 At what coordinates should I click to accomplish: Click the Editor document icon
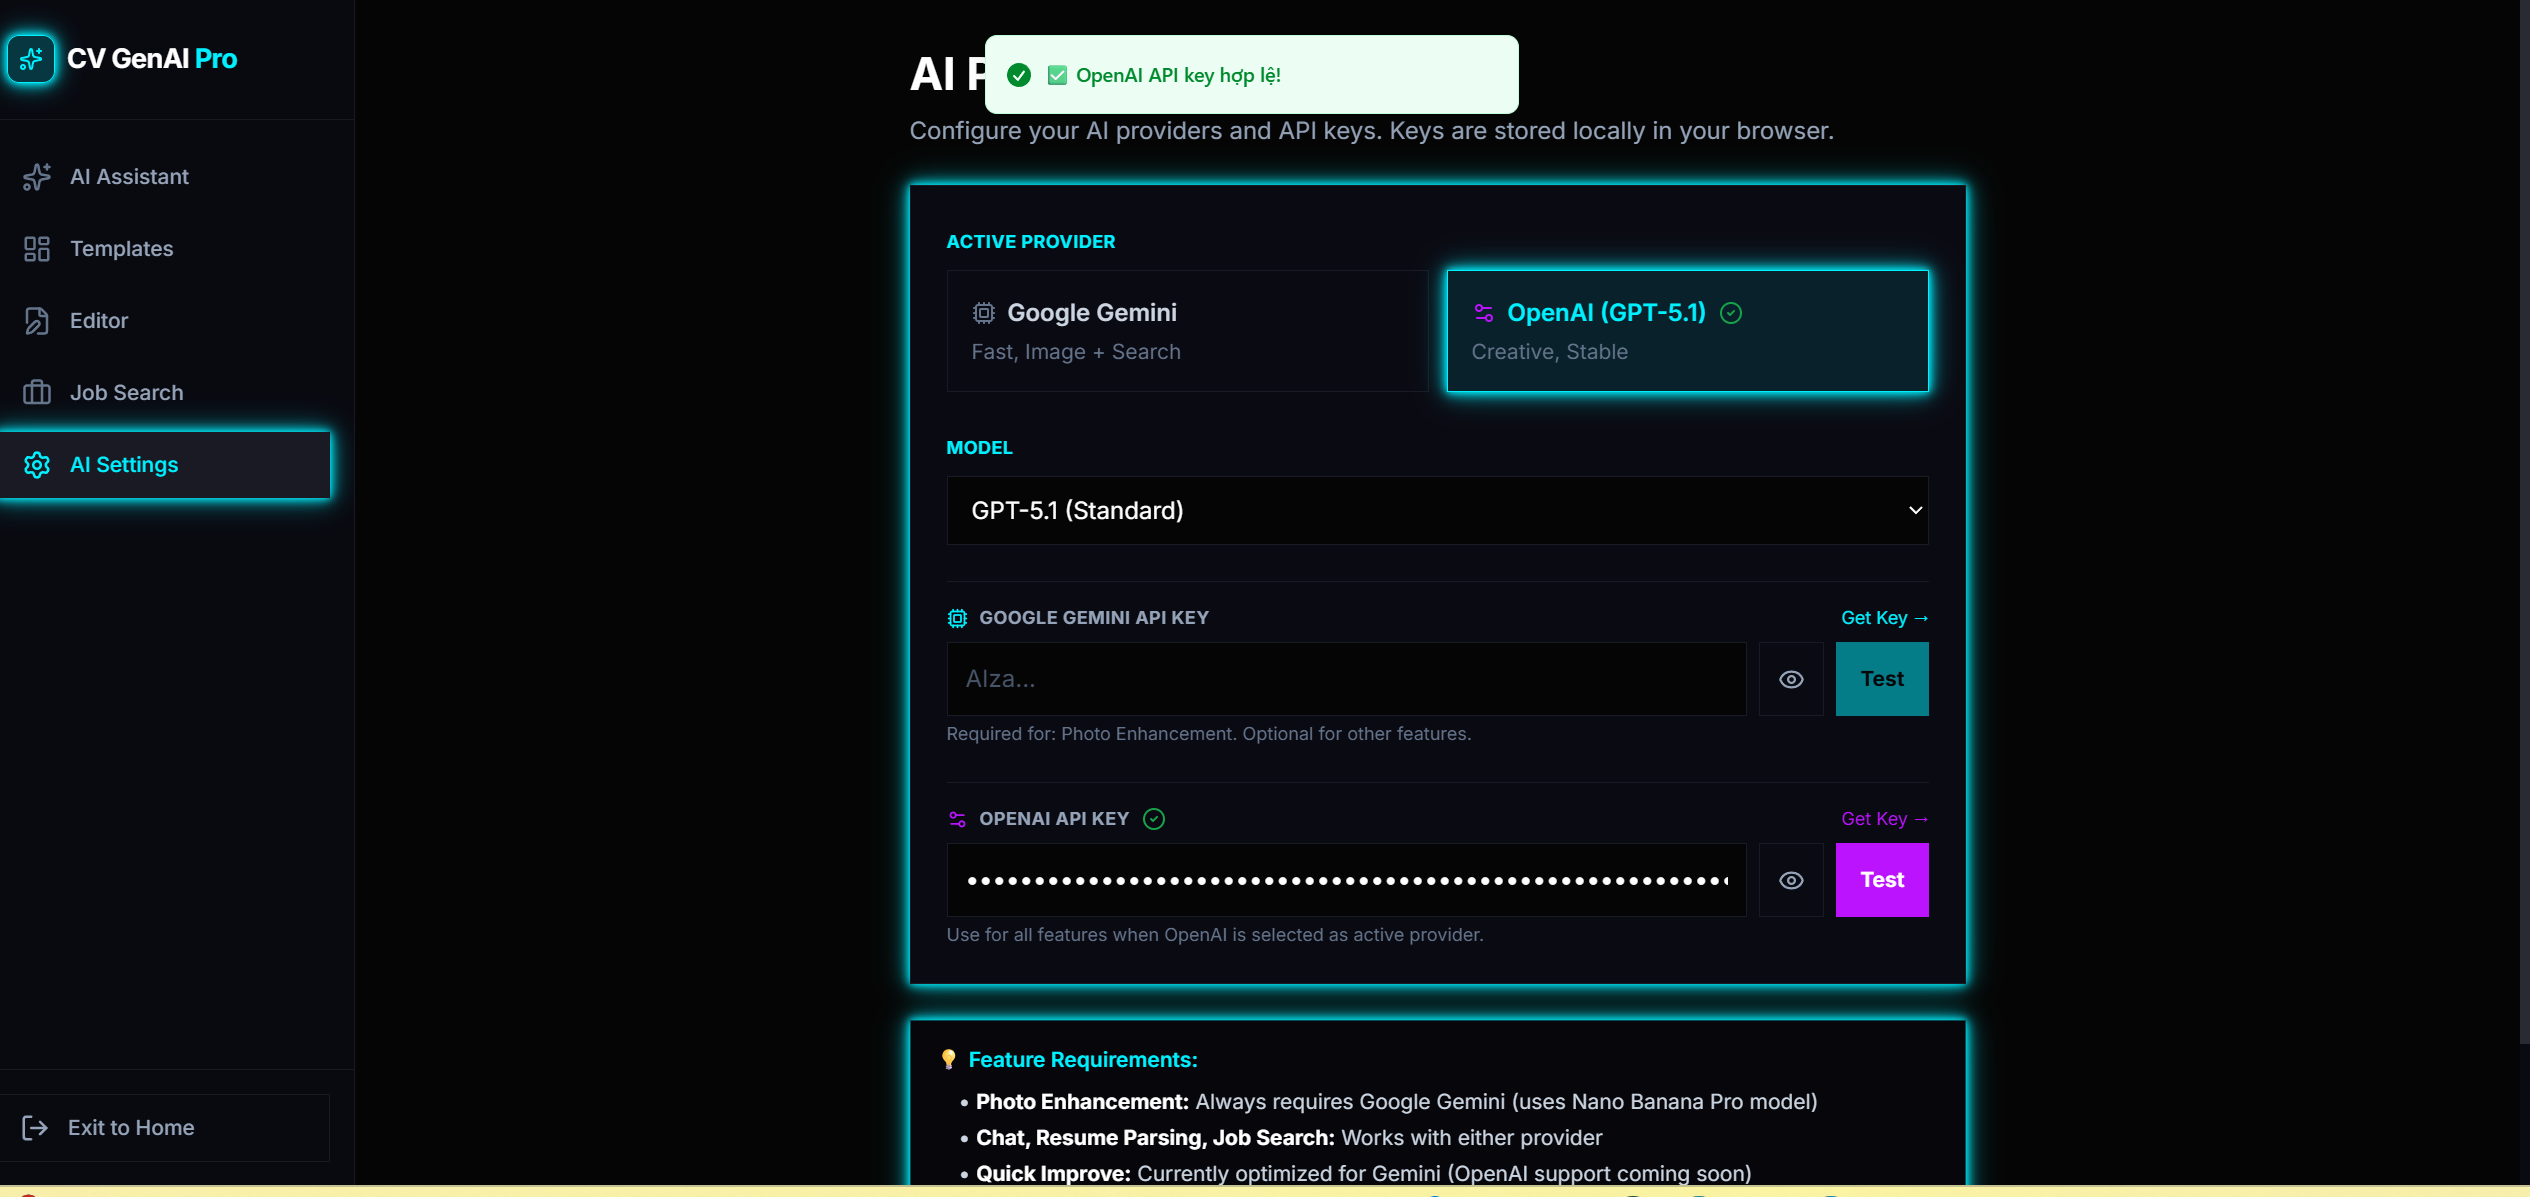click(x=37, y=321)
